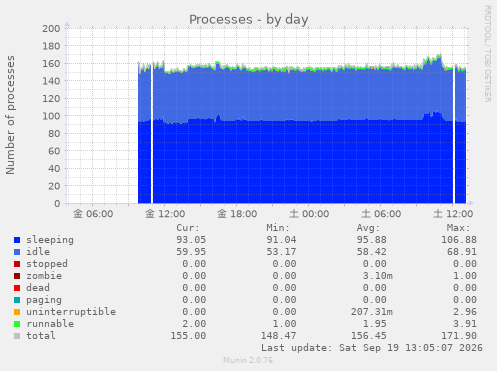Image resolution: width=497 pixels, height=371 pixels.
Task: Click the uninterruptible legend color swatch
Action: click(17, 312)
